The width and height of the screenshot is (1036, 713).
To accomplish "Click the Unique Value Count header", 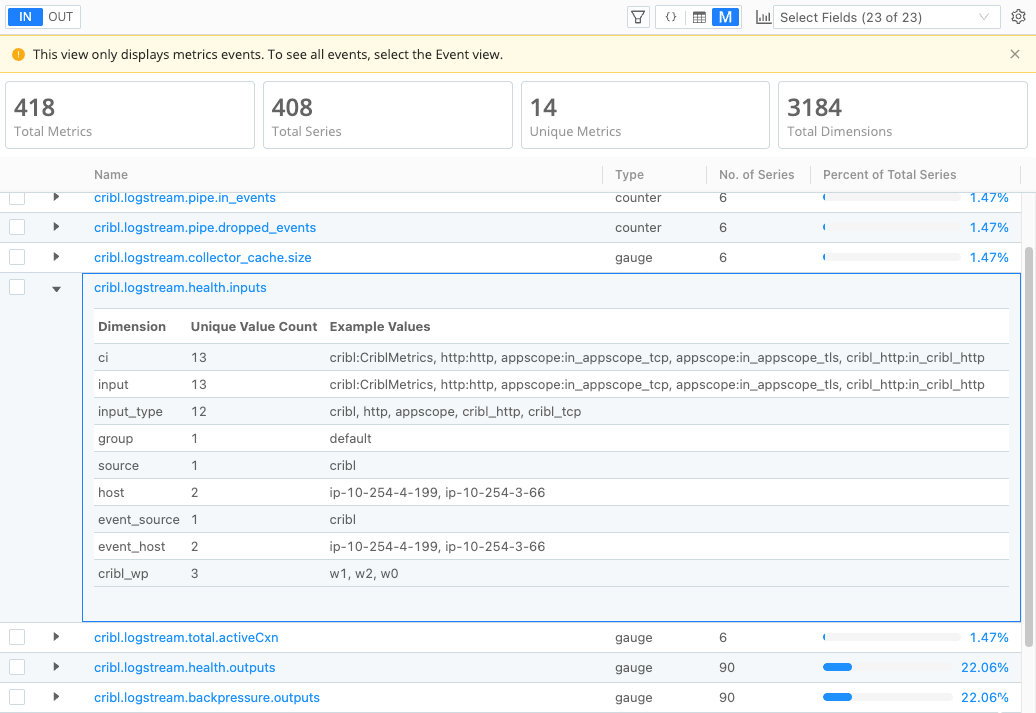I will point(254,326).
